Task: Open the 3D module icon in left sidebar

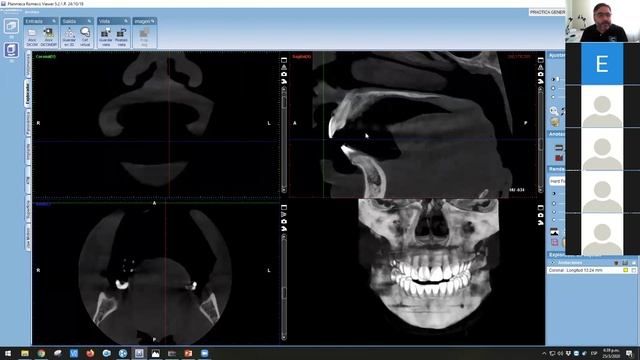Action: [11, 51]
